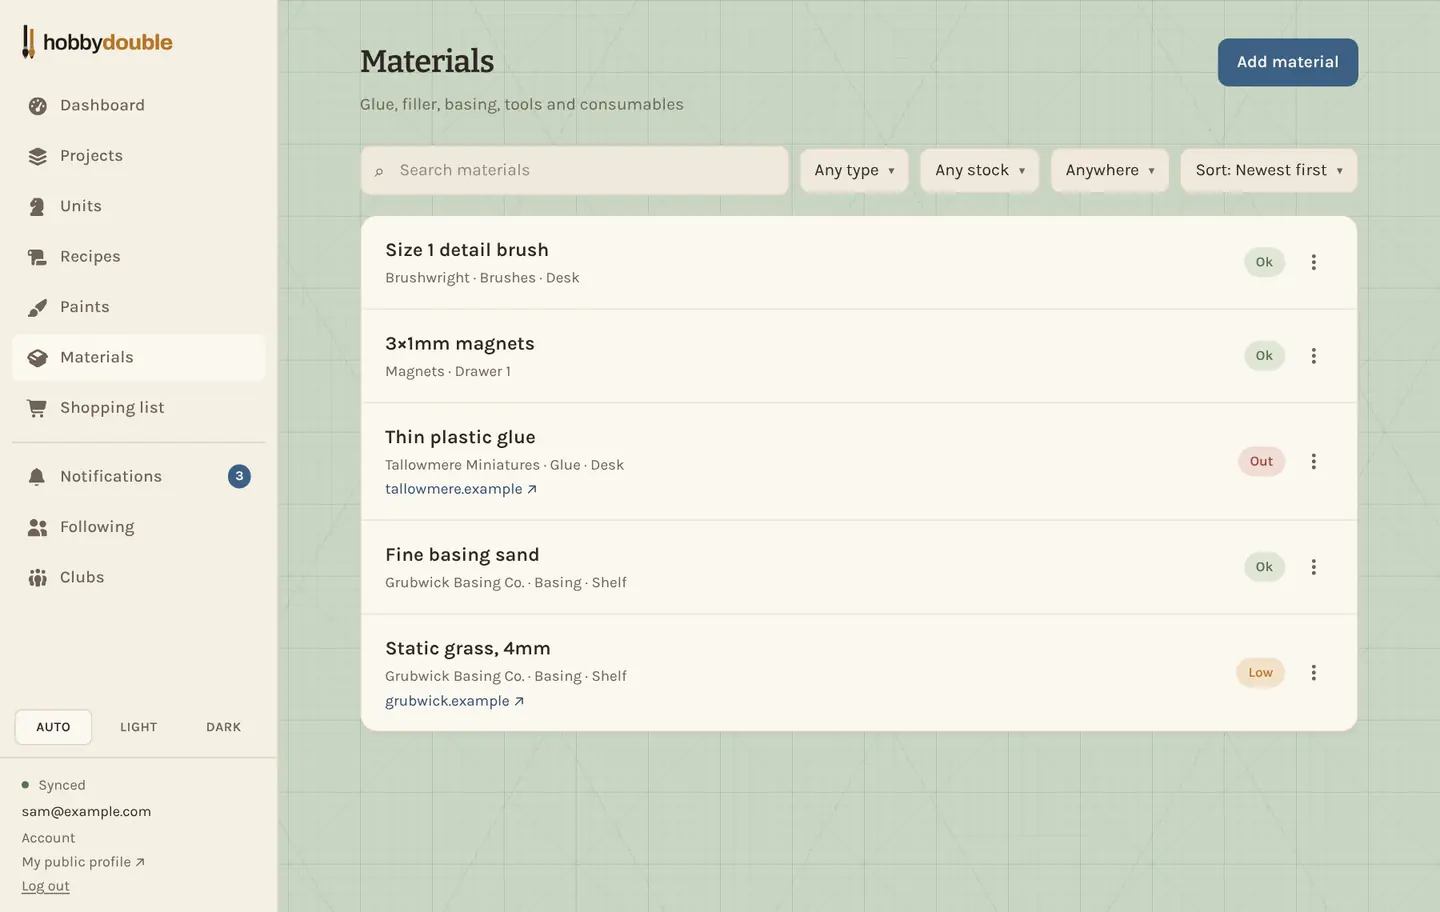Viewport: 1440px width, 912px height.
Task: Click the Shopping list cart icon
Action: click(38, 408)
